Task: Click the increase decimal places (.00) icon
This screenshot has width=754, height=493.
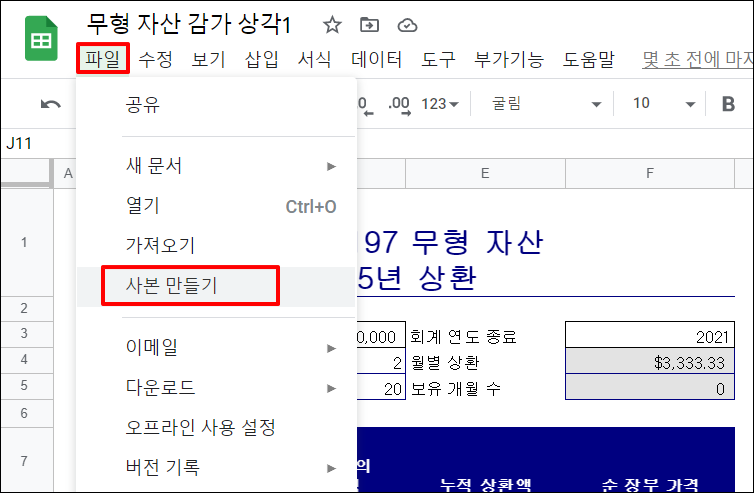Action: click(398, 104)
